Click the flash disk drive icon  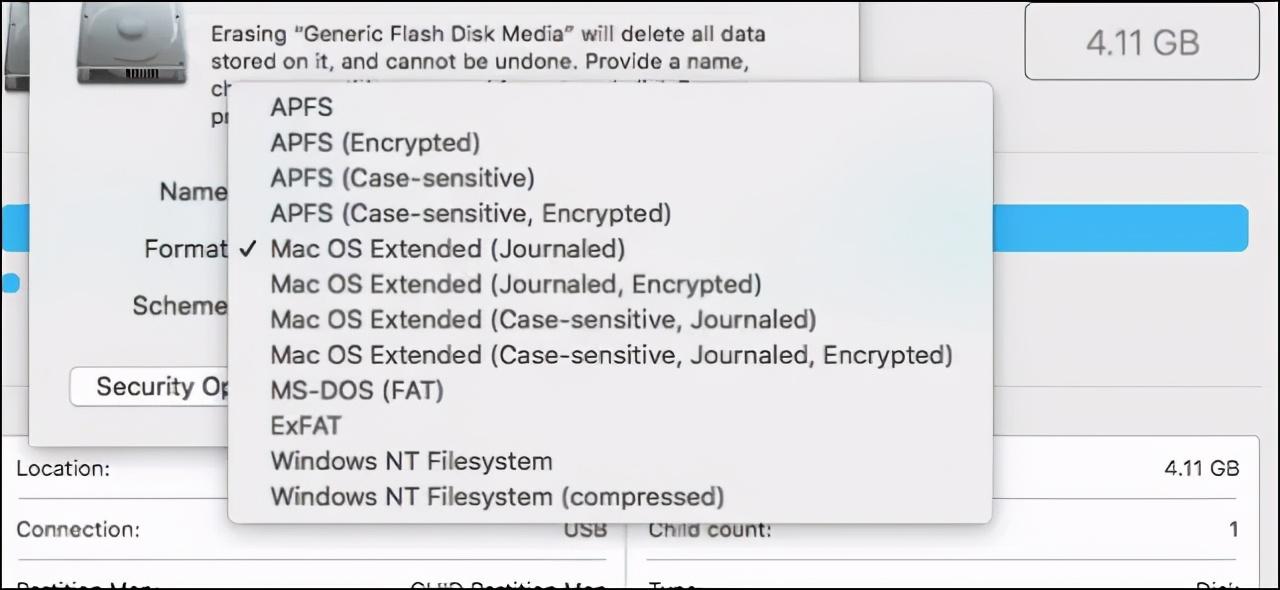(130, 44)
